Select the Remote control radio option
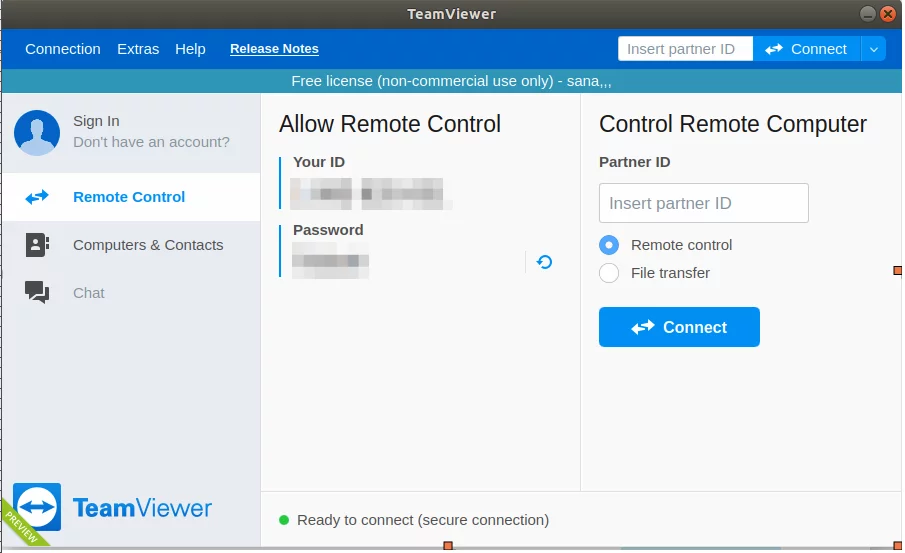Image resolution: width=905 pixels, height=553 pixels. [609, 245]
